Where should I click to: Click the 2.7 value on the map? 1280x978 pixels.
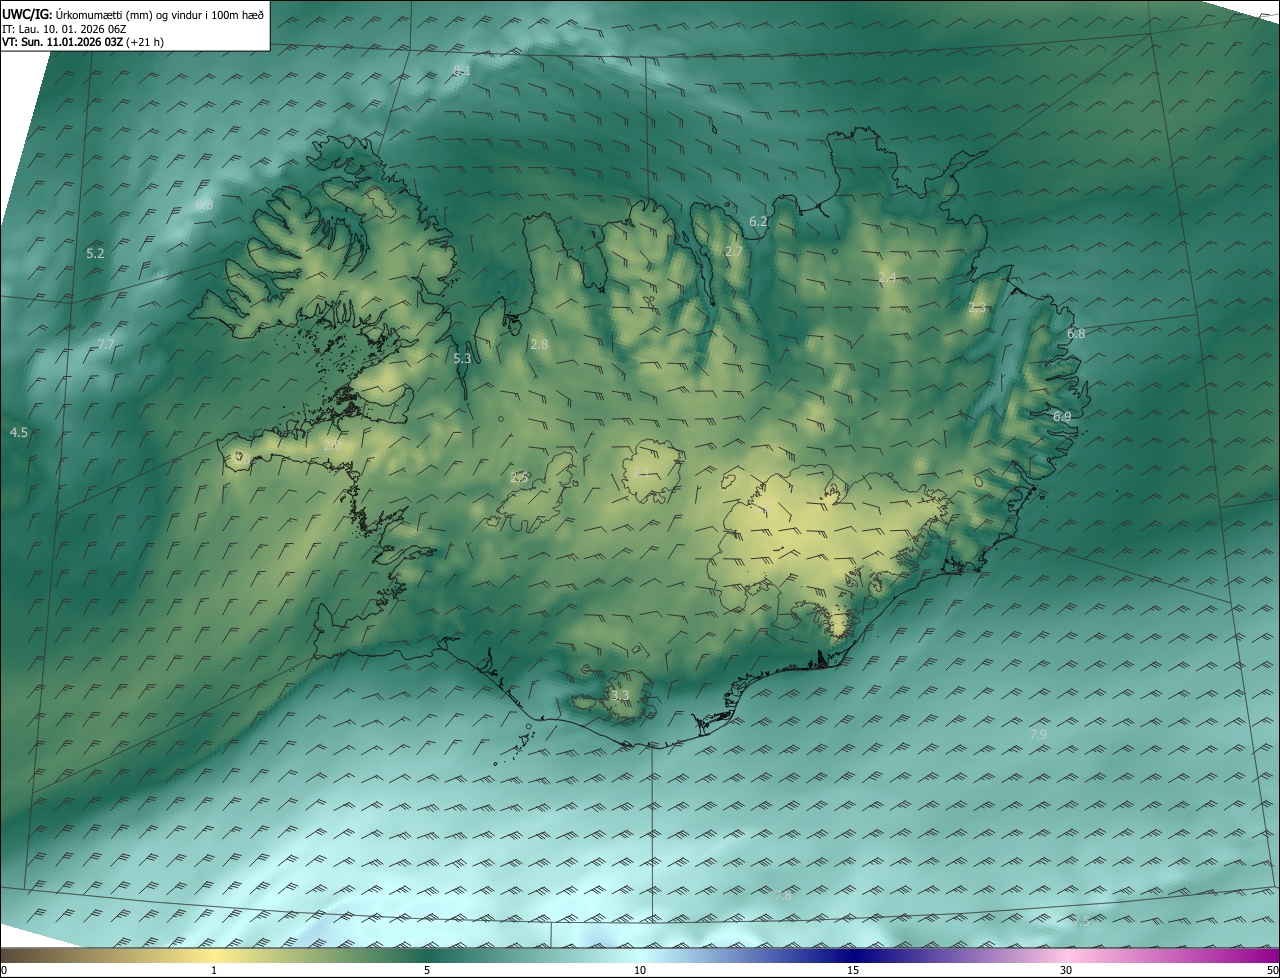(x=734, y=252)
